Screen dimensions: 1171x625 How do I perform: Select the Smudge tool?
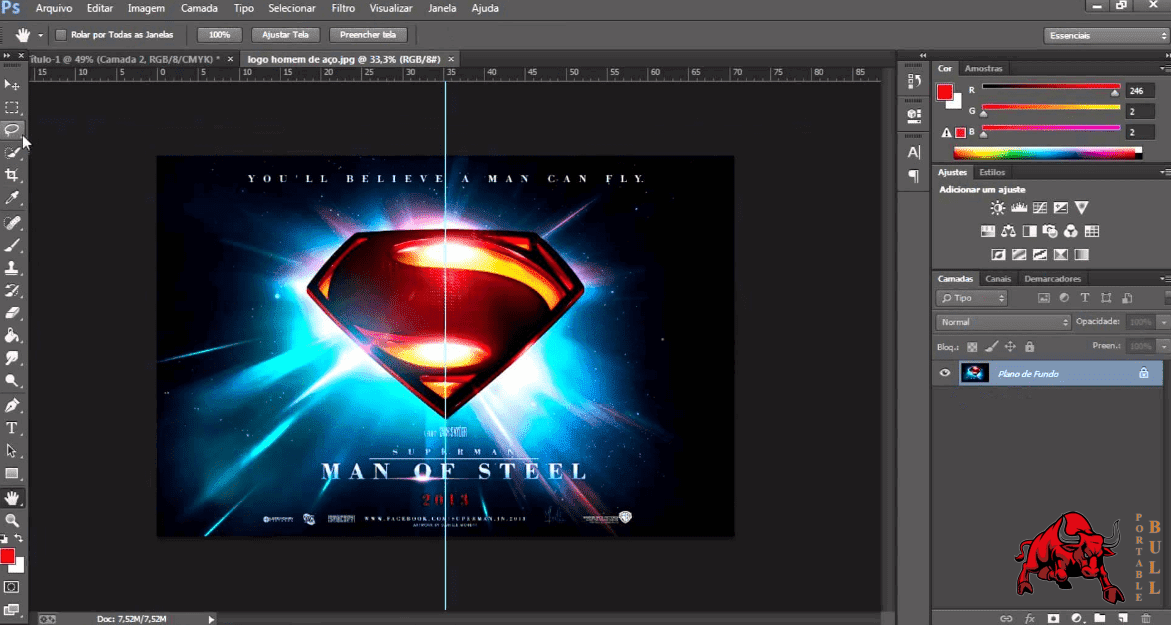12,358
